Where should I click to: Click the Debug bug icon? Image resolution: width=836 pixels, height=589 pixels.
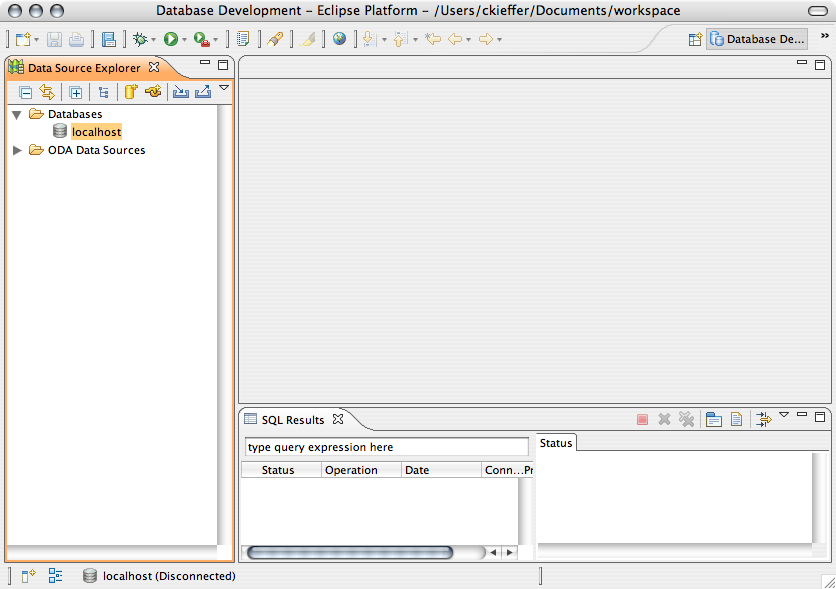[140, 39]
